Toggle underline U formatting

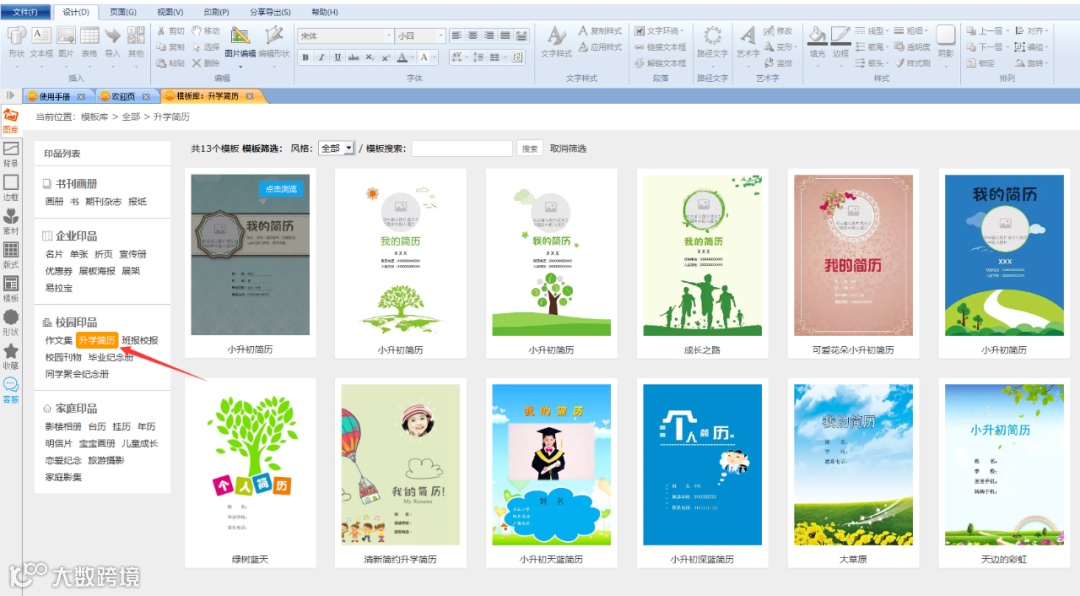coord(337,57)
